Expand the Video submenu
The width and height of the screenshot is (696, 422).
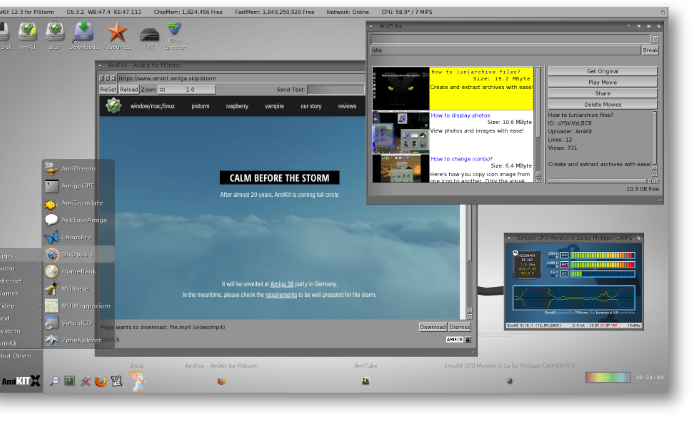click(21, 306)
